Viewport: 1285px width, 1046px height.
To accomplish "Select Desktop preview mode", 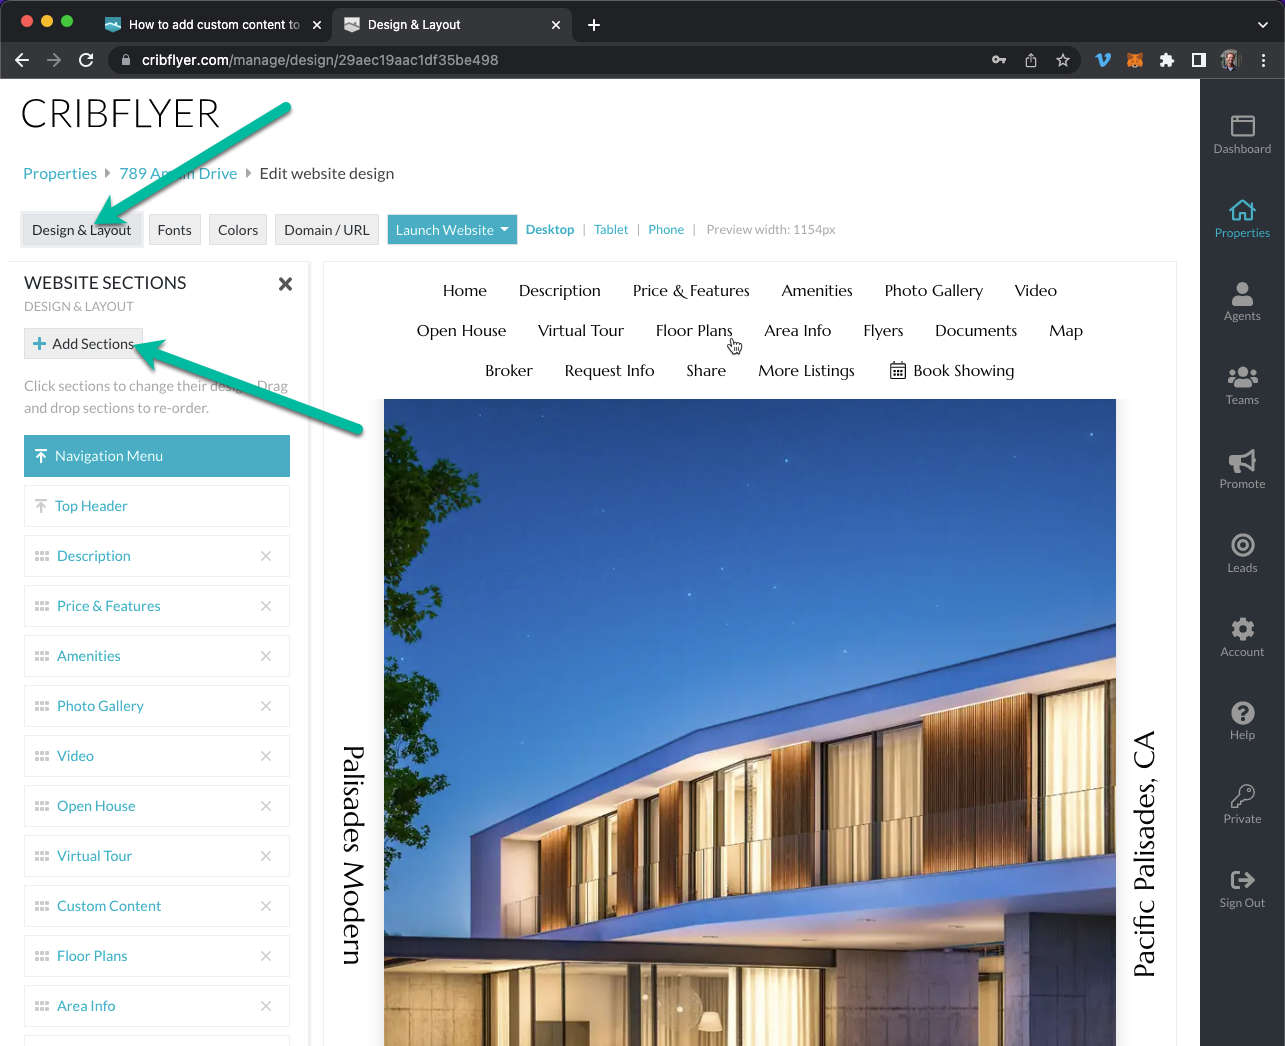I will 550,230.
